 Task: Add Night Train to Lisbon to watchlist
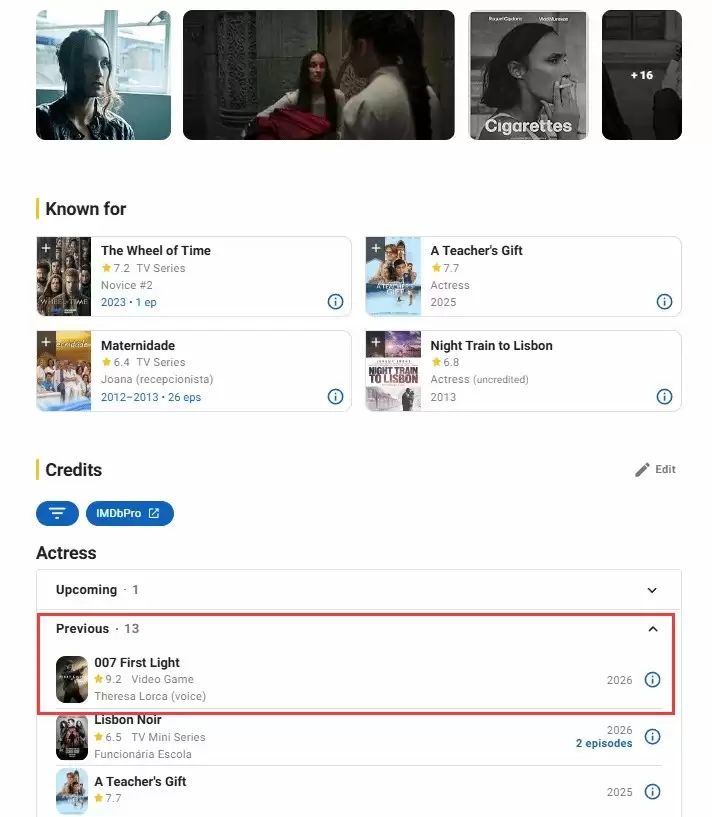(375, 342)
